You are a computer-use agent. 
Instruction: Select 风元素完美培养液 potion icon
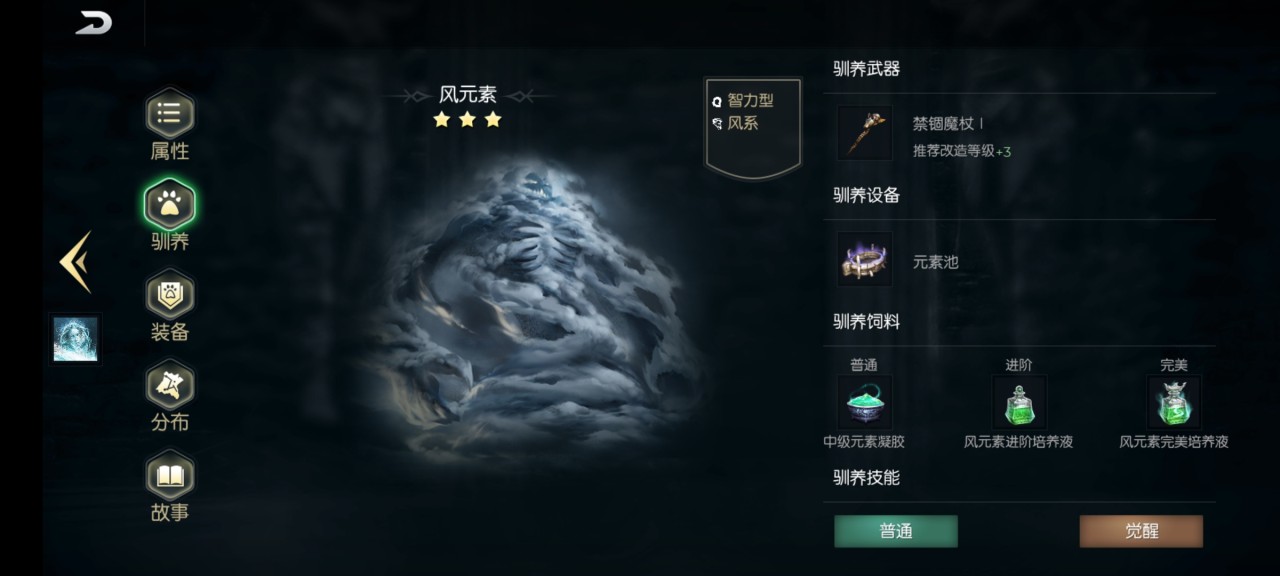coord(1174,402)
